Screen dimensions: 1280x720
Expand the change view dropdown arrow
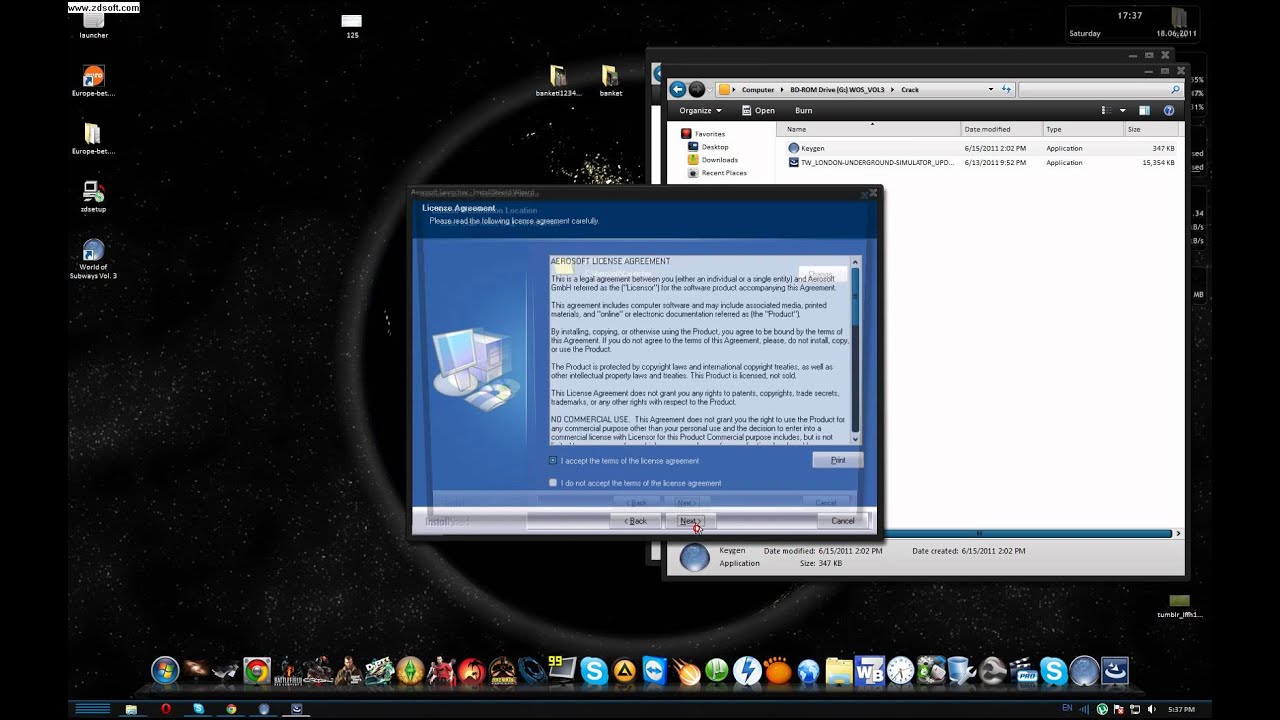point(1123,110)
